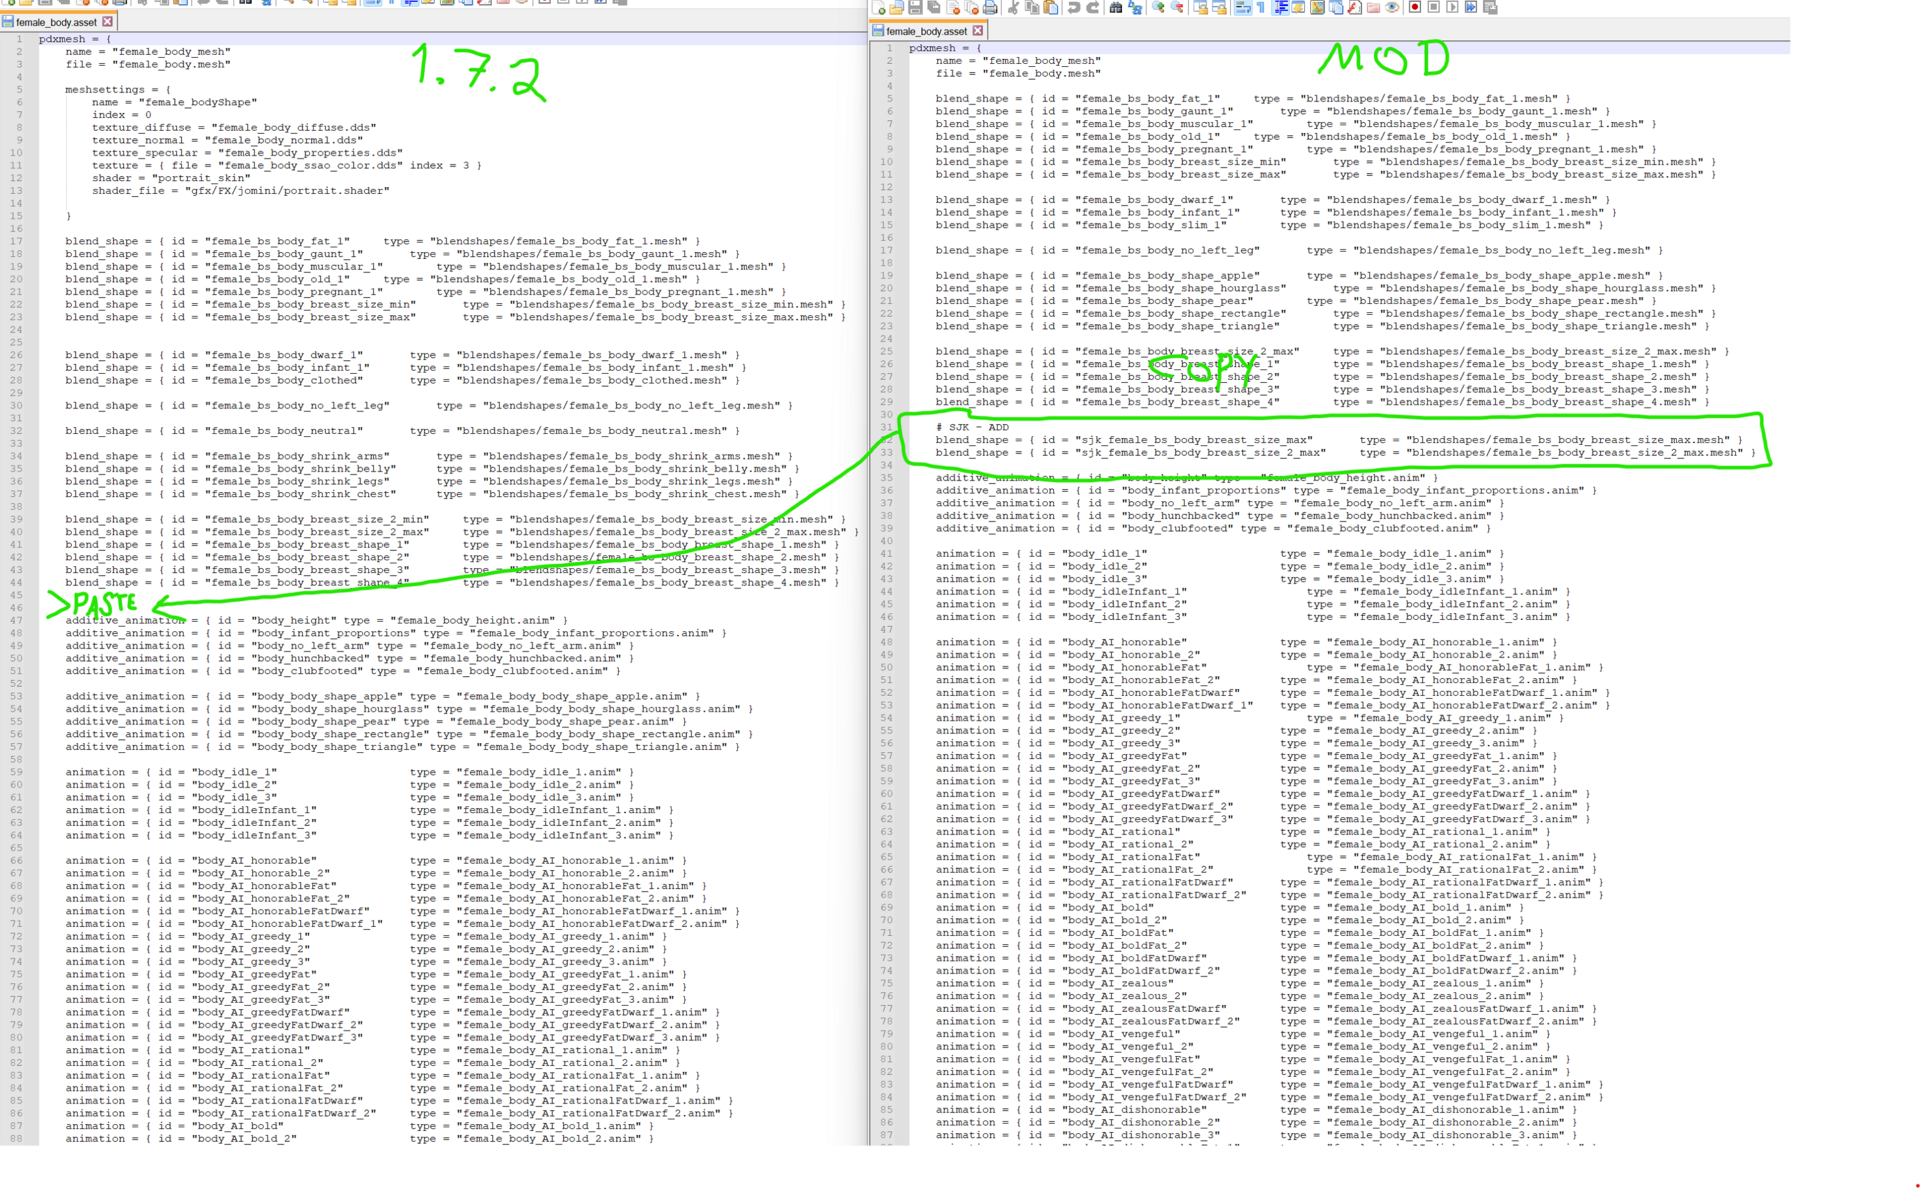Click Print icon in MOD window toolbar
The height and width of the screenshot is (1188, 1920).
click(990, 7)
